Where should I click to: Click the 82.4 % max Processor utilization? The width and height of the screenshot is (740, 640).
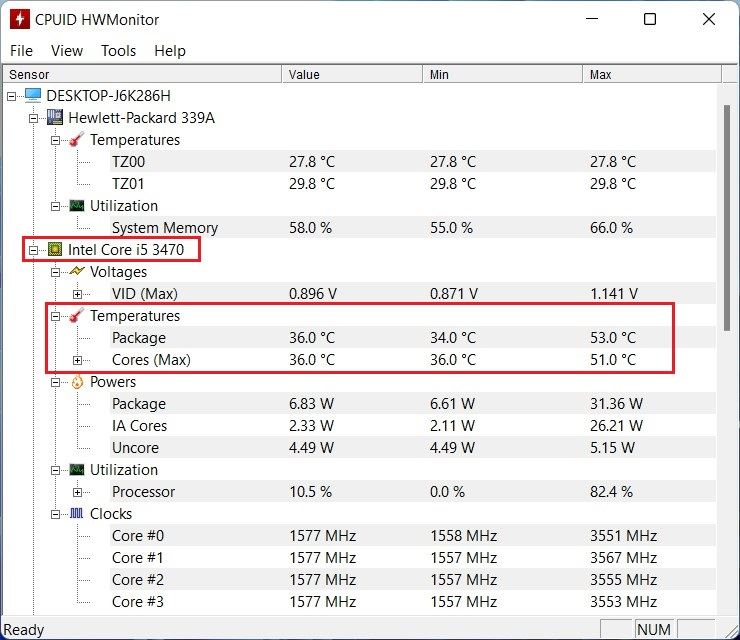(x=611, y=492)
